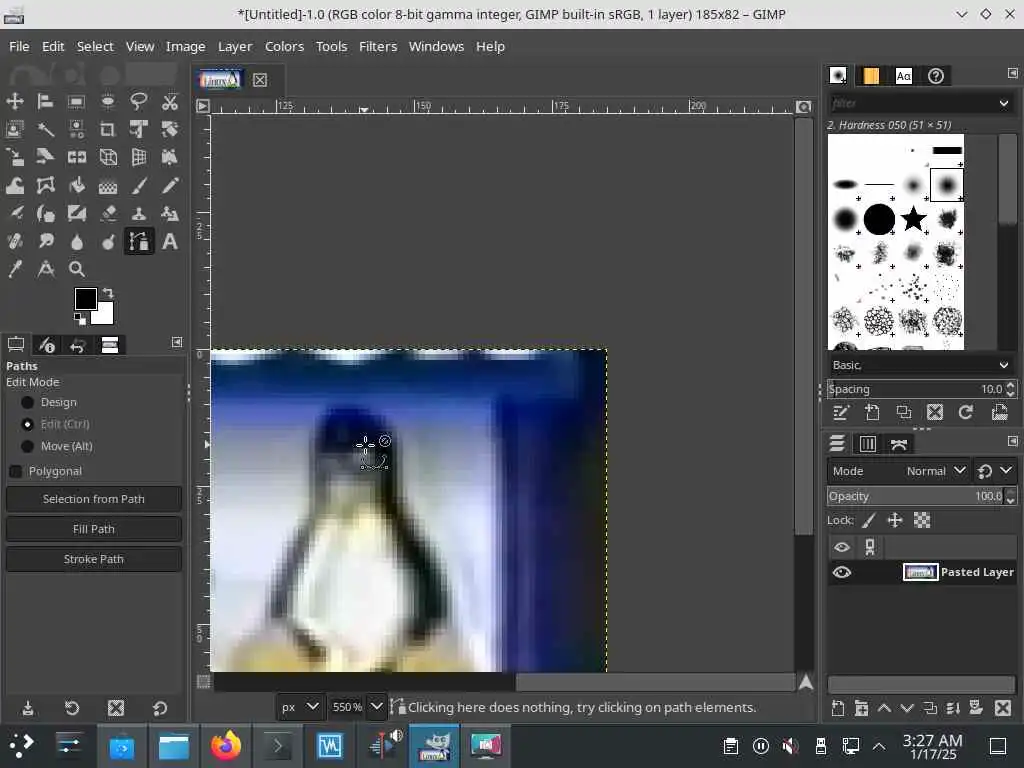The width and height of the screenshot is (1024, 768).
Task: Open the Basic brush tag dropdown
Action: coord(921,365)
